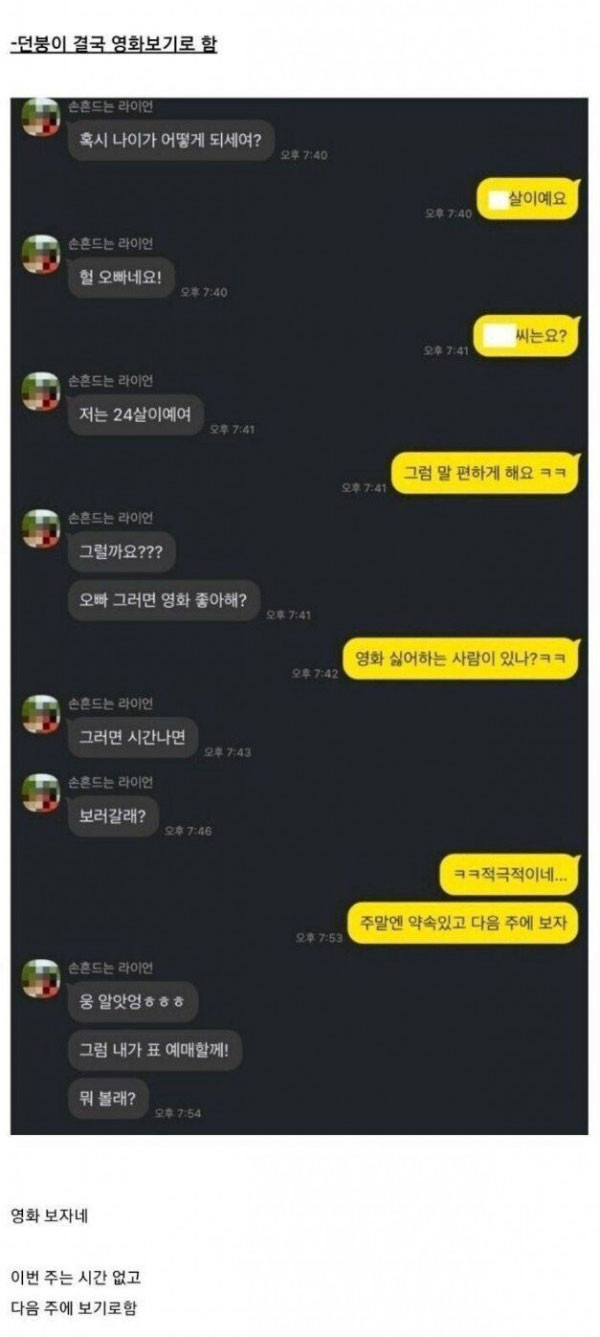Select '주말엔 약속있고 다음 주에 보자' bubble
600x1337 pixels.
[x=462, y=922]
